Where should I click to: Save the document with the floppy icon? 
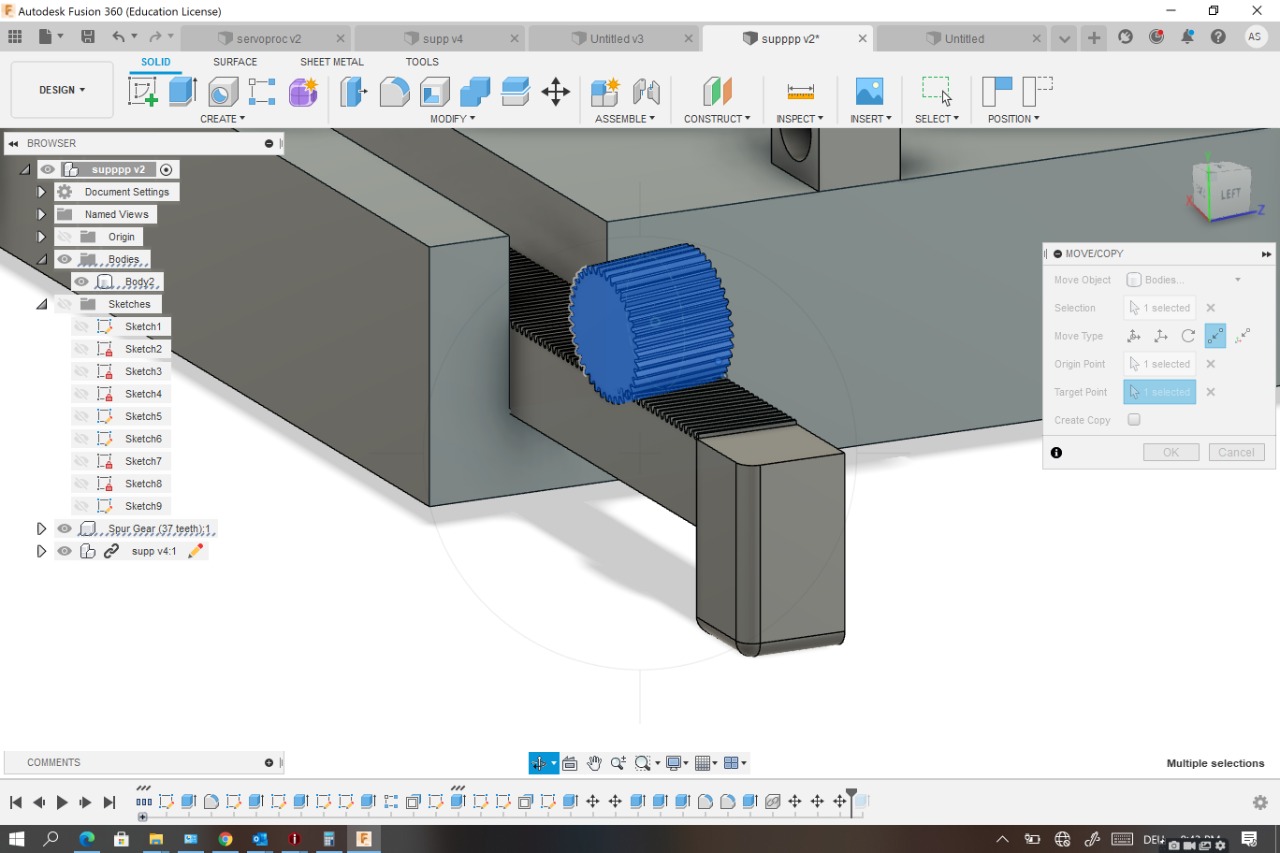click(x=88, y=37)
